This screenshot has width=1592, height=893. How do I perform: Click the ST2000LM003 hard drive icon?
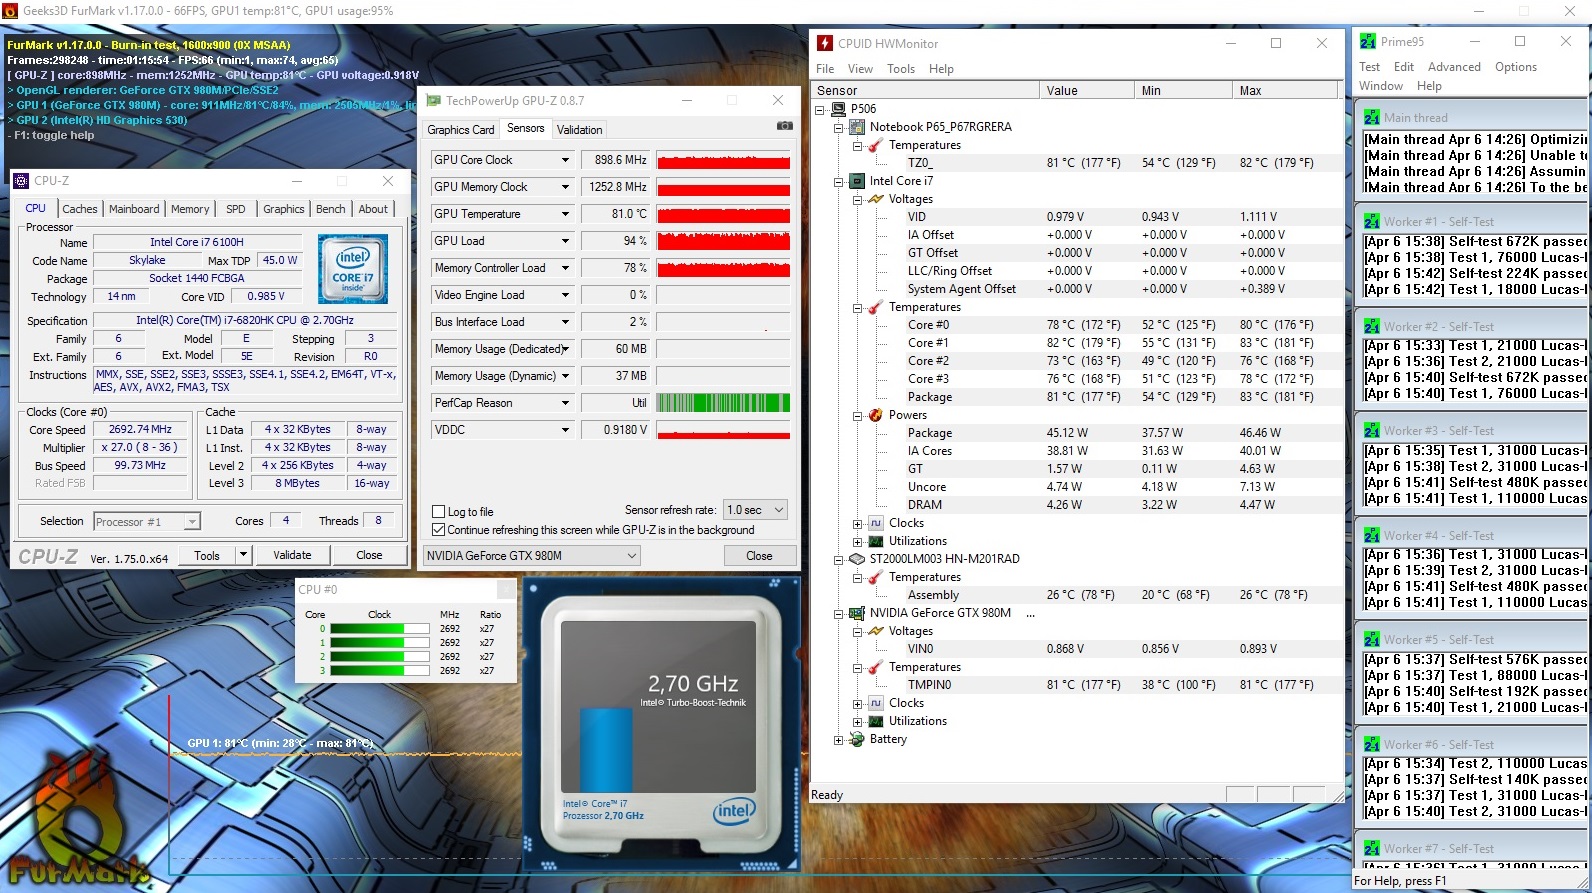click(857, 559)
